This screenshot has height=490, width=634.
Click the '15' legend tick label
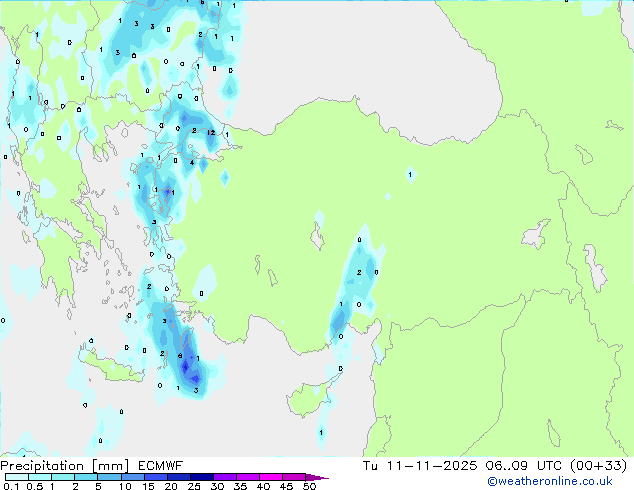[x=148, y=486]
